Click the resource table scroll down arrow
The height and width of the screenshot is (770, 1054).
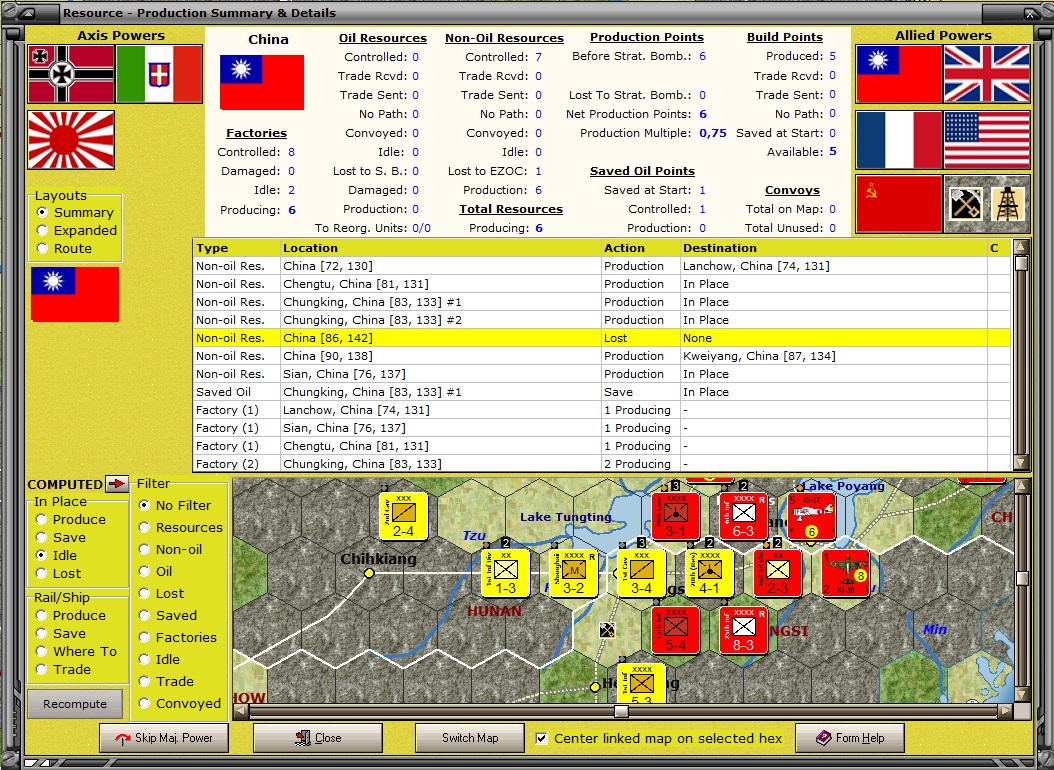click(1021, 462)
